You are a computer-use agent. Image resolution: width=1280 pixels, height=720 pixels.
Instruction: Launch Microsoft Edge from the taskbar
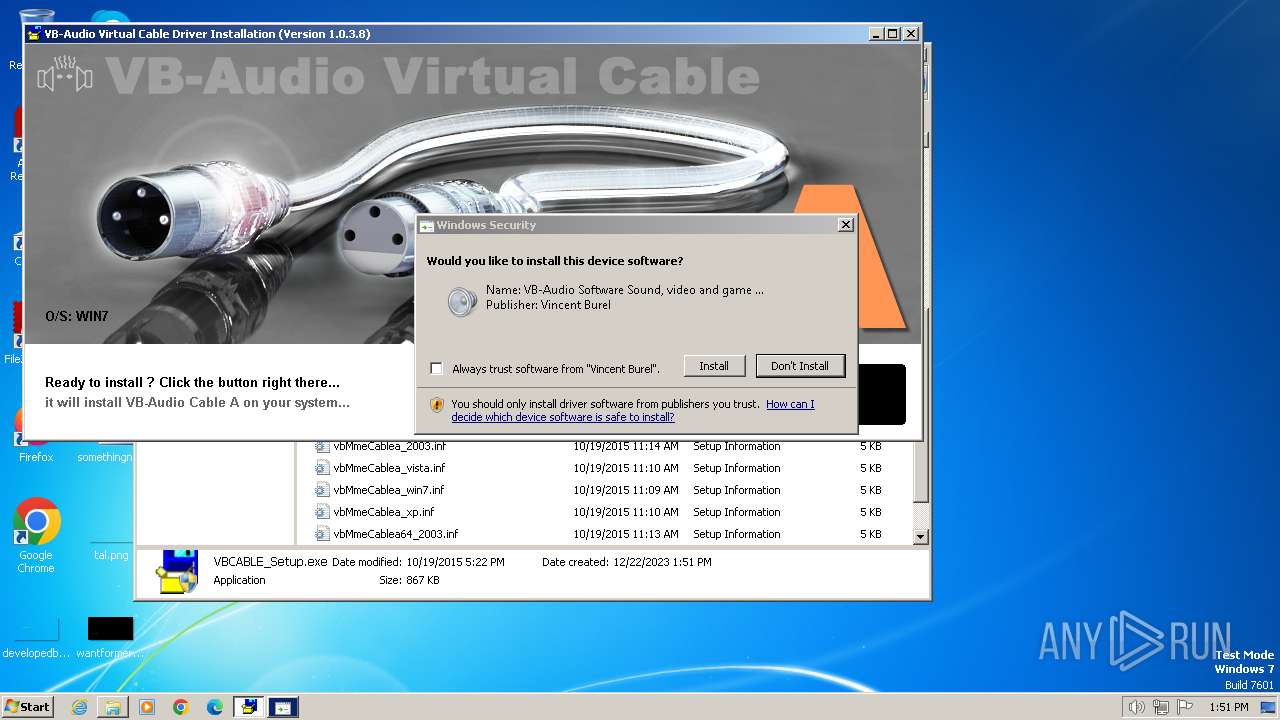coord(215,707)
